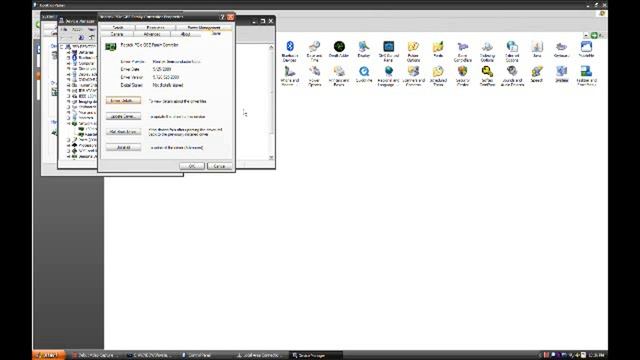This screenshot has width=640, height=360.
Task: Expand the Imaging devices node
Action: 69,102
